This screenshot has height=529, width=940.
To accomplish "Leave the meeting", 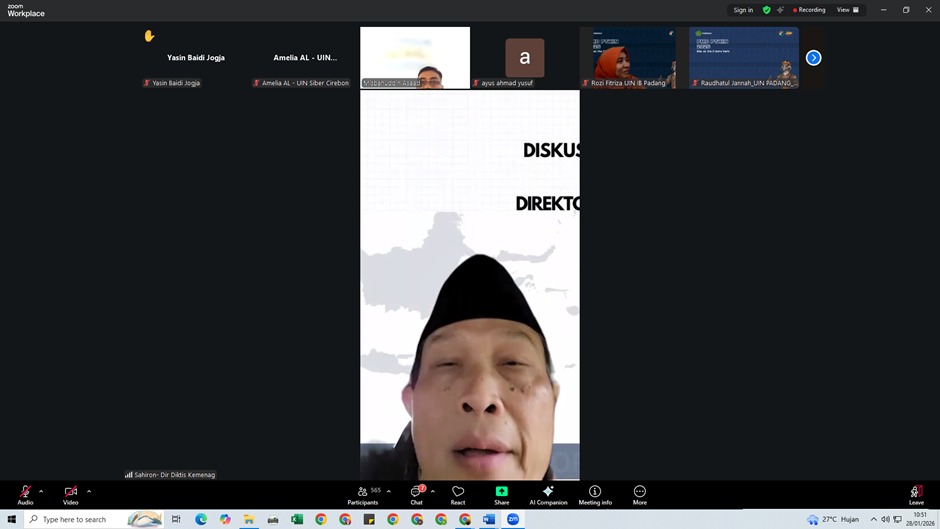I will pyautogui.click(x=916, y=495).
